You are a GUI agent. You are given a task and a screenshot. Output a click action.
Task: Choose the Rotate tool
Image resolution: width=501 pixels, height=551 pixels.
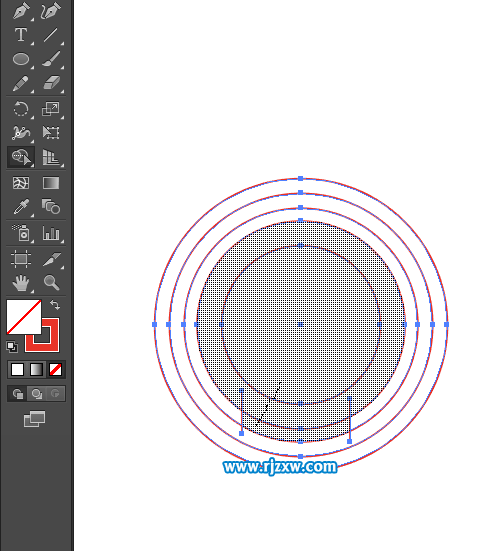point(21,109)
